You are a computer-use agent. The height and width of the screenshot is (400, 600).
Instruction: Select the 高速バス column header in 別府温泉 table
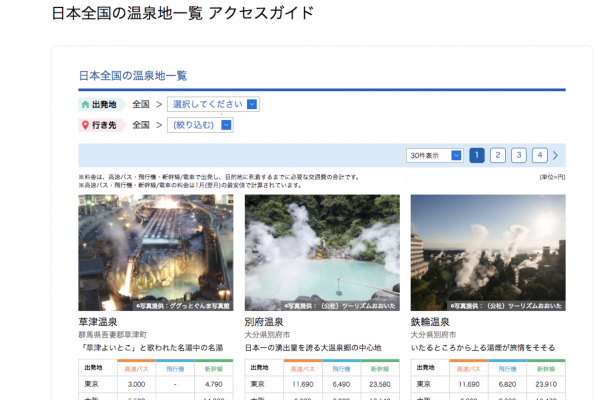pyautogui.click(x=303, y=369)
